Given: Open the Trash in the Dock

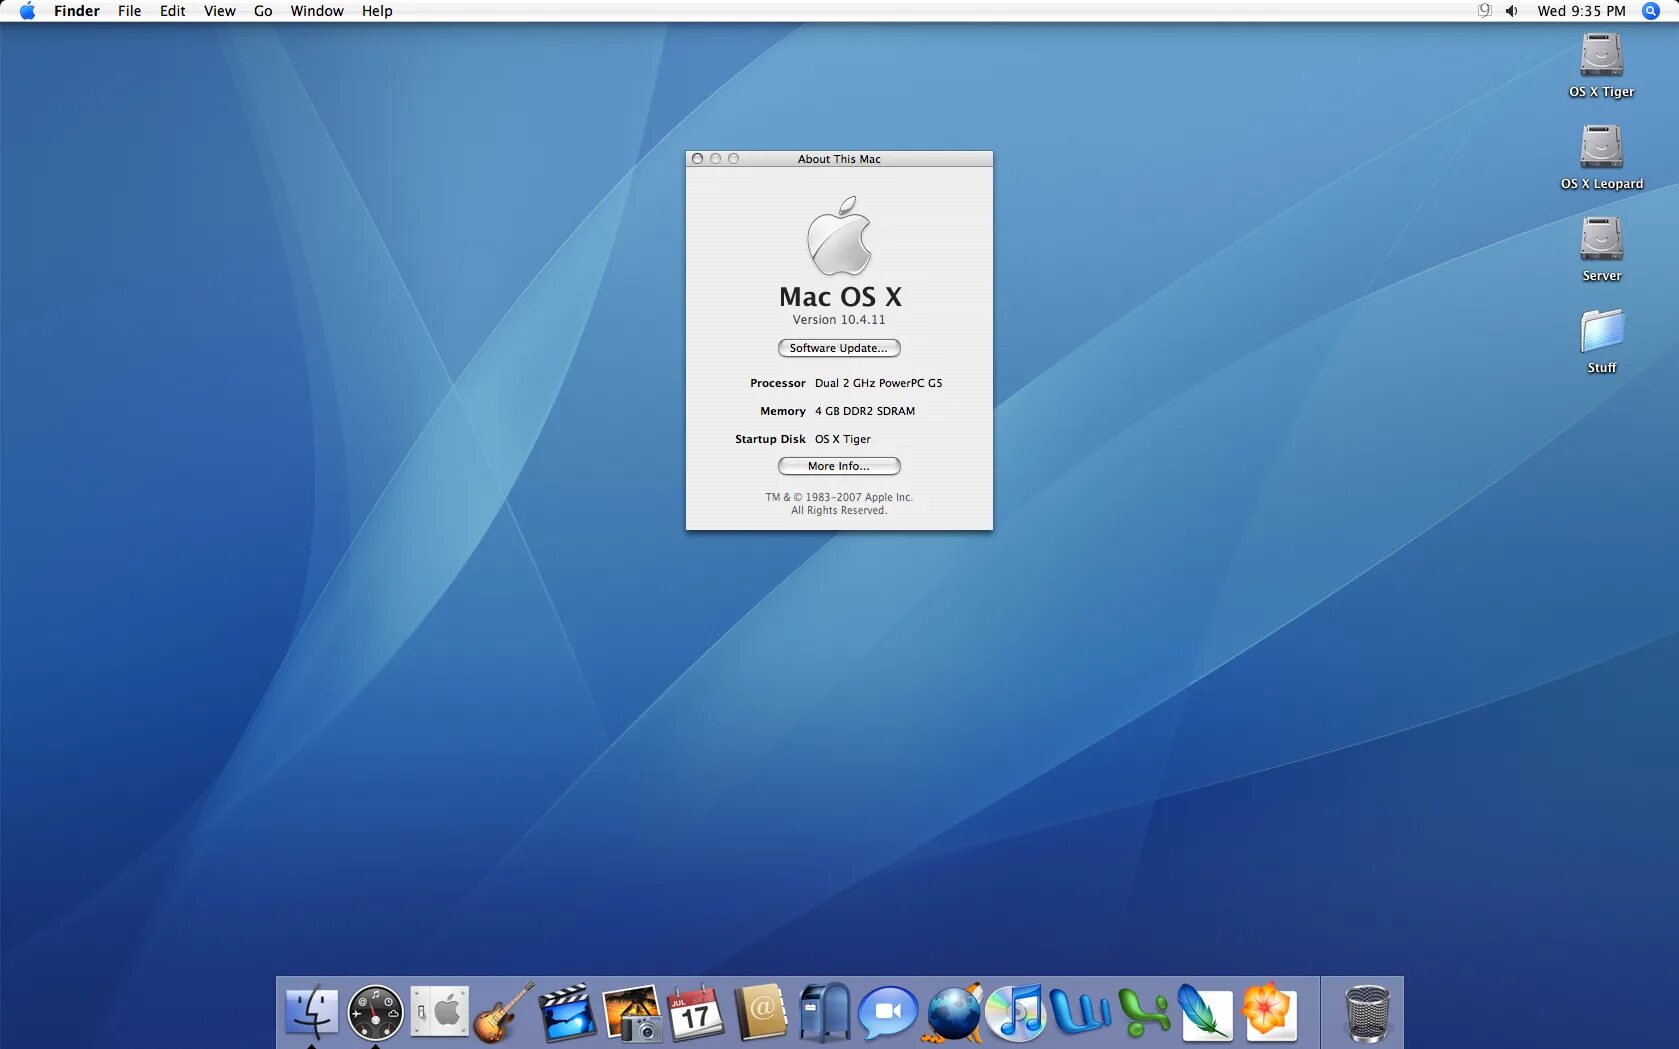Looking at the screenshot, I should point(1367,1013).
